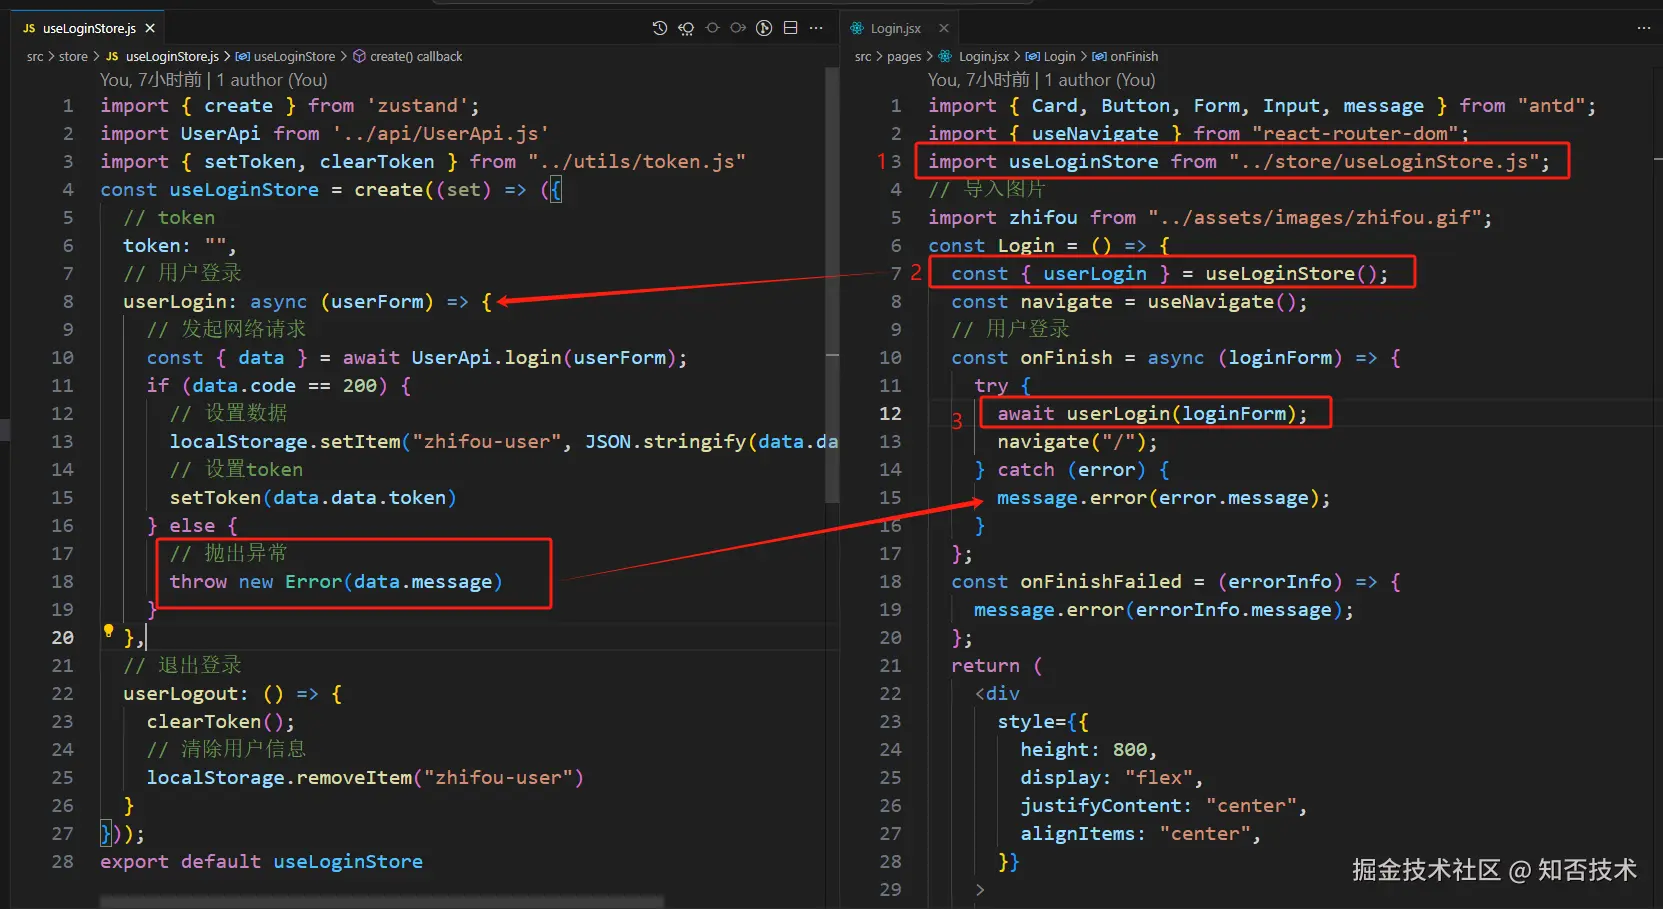Close the useLoginStore.js tab
Image resolution: width=1663 pixels, height=909 pixels.
coord(150,28)
